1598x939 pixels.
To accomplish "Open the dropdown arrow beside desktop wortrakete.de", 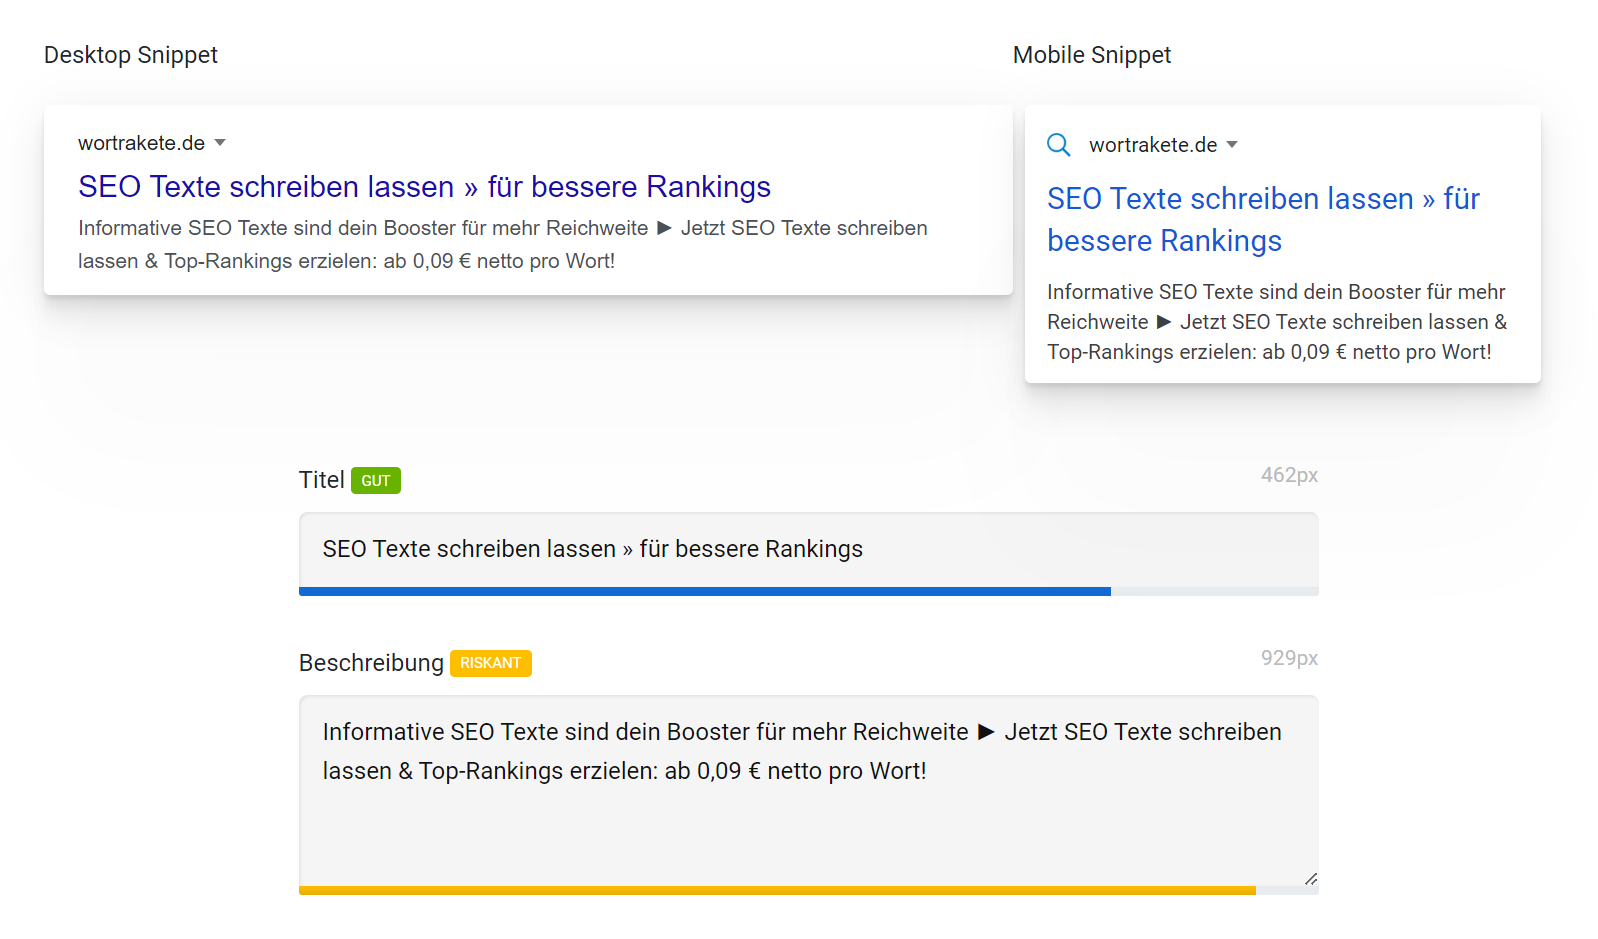I will pyautogui.click(x=220, y=143).
